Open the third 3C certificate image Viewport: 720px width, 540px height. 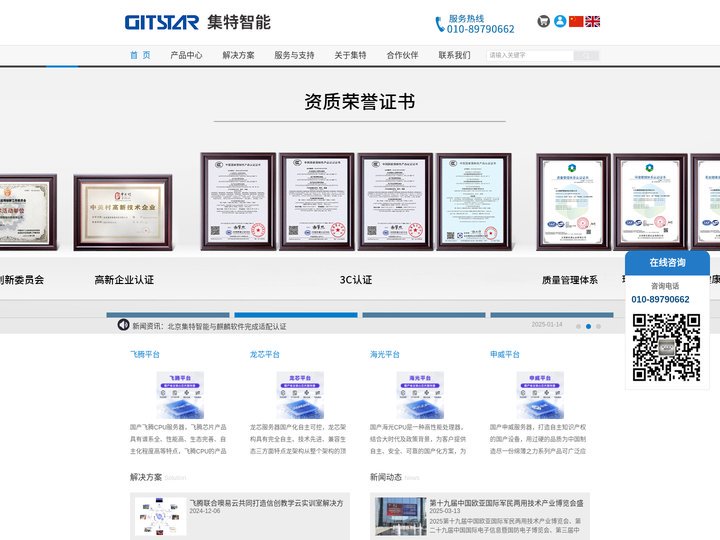click(x=395, y=202)
